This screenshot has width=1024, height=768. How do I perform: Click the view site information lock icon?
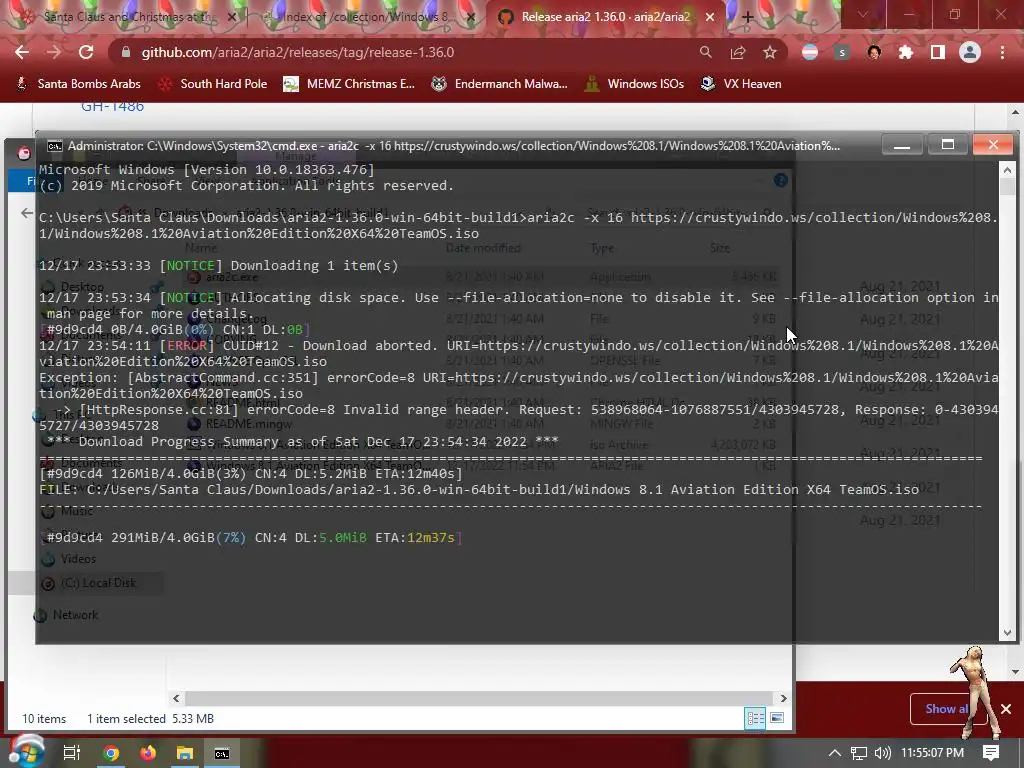[126, 52]
